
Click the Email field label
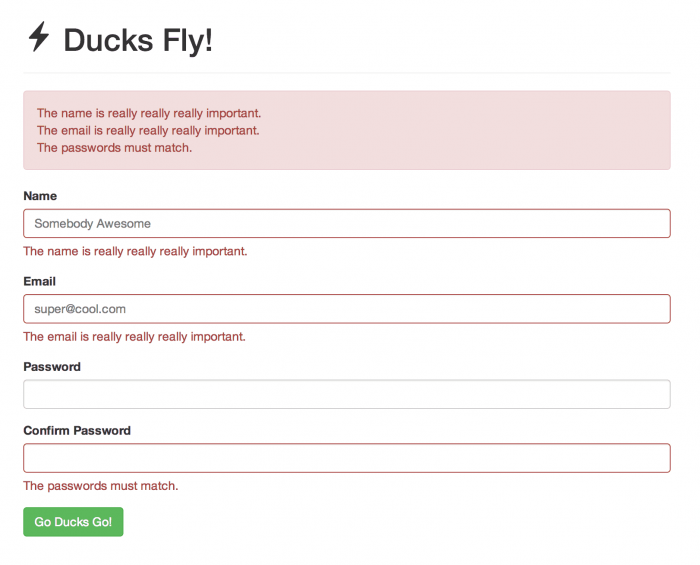(x=39, y=282)
